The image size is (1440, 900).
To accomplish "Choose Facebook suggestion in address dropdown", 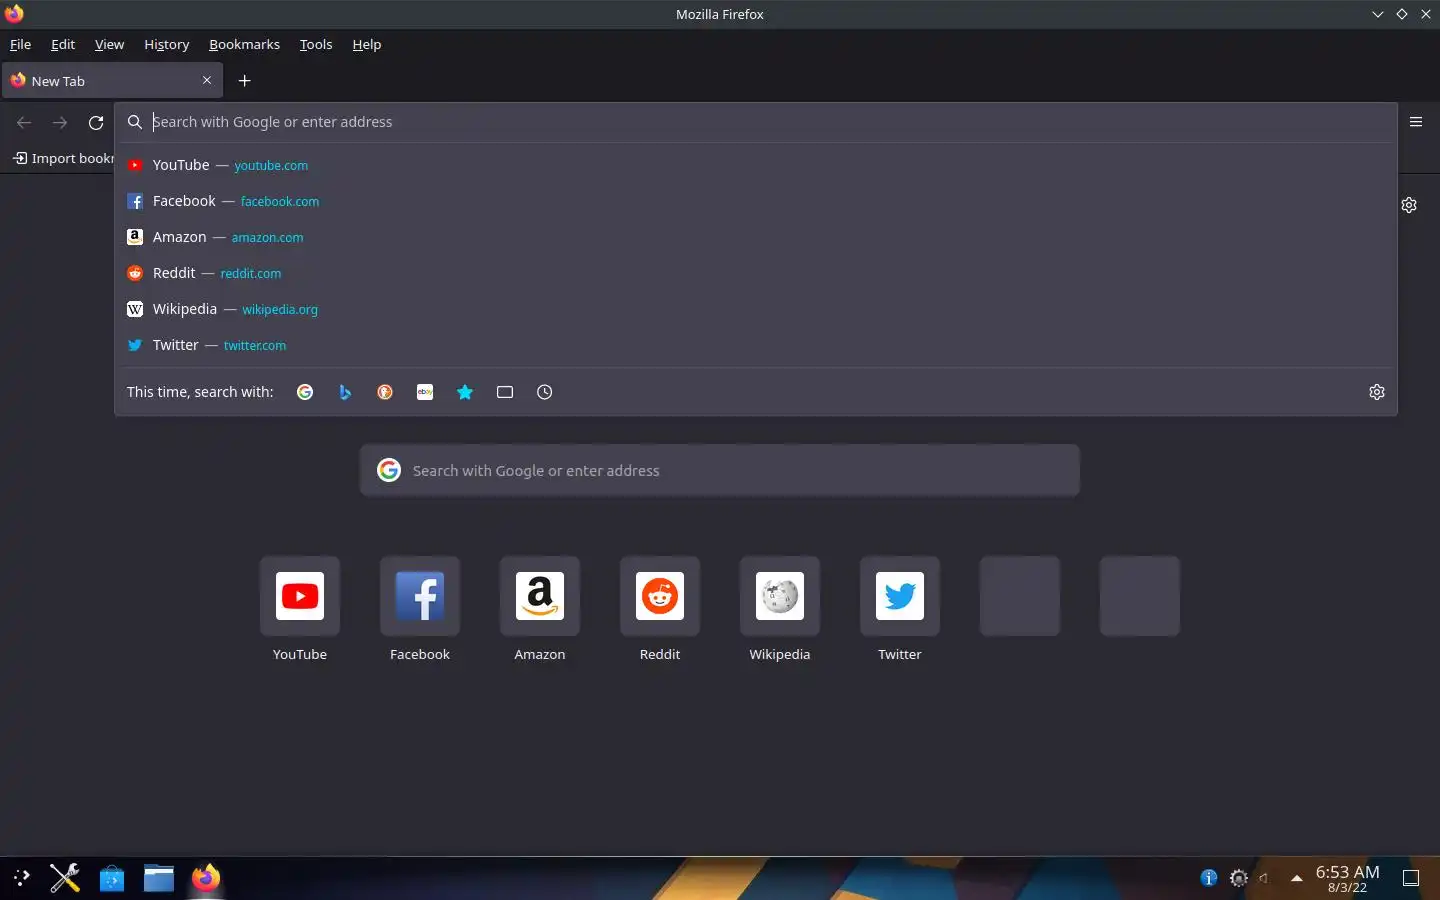I will pos(756,201).
